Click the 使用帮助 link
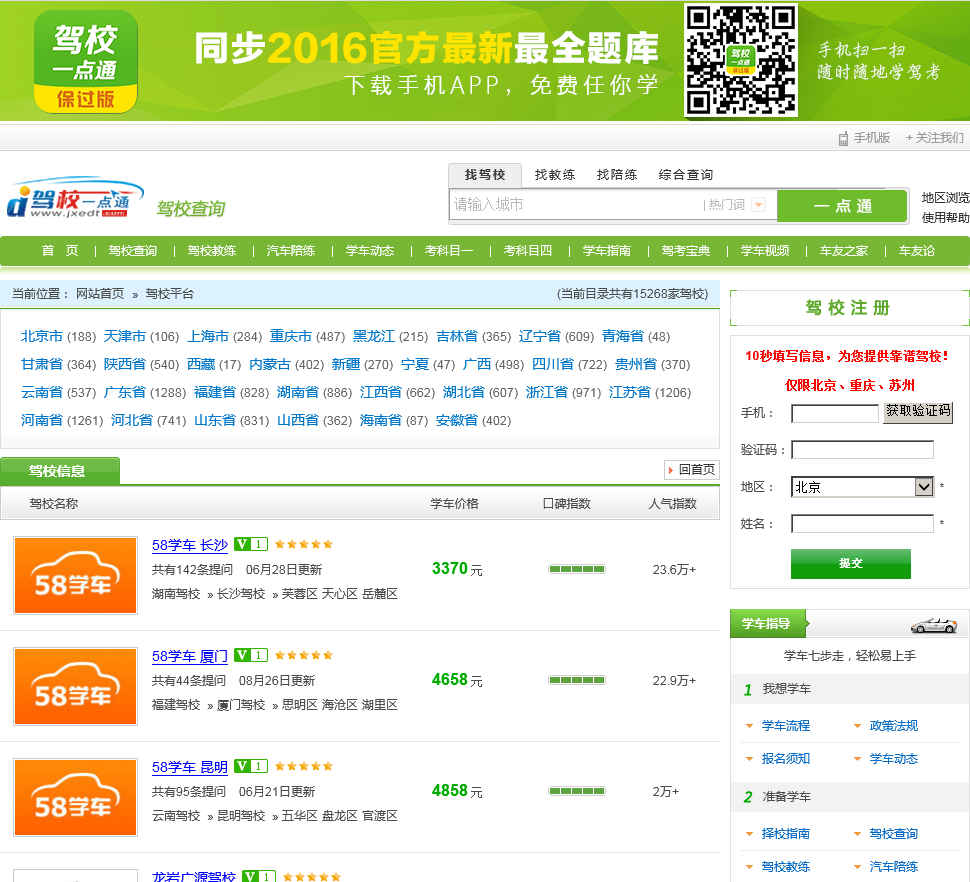The width and height of the screenshot is (970, 882). pyautogui.click(x=945, y=218)
